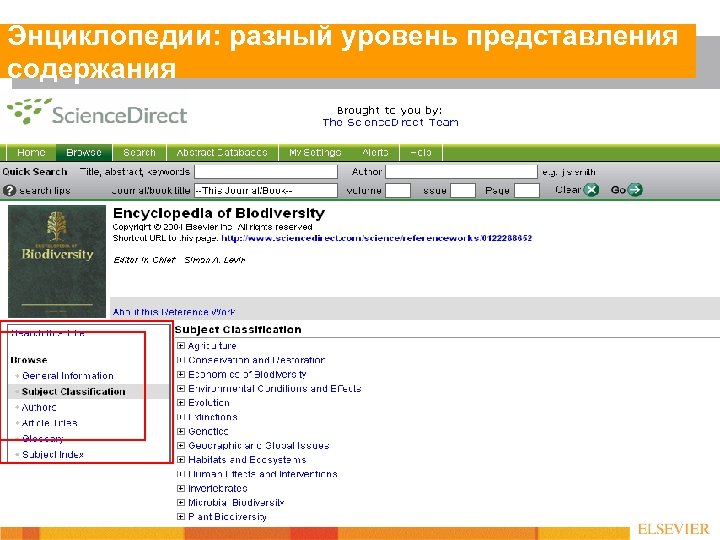
Task: Open the Agriculture subject link
Action: click(212, 346)
